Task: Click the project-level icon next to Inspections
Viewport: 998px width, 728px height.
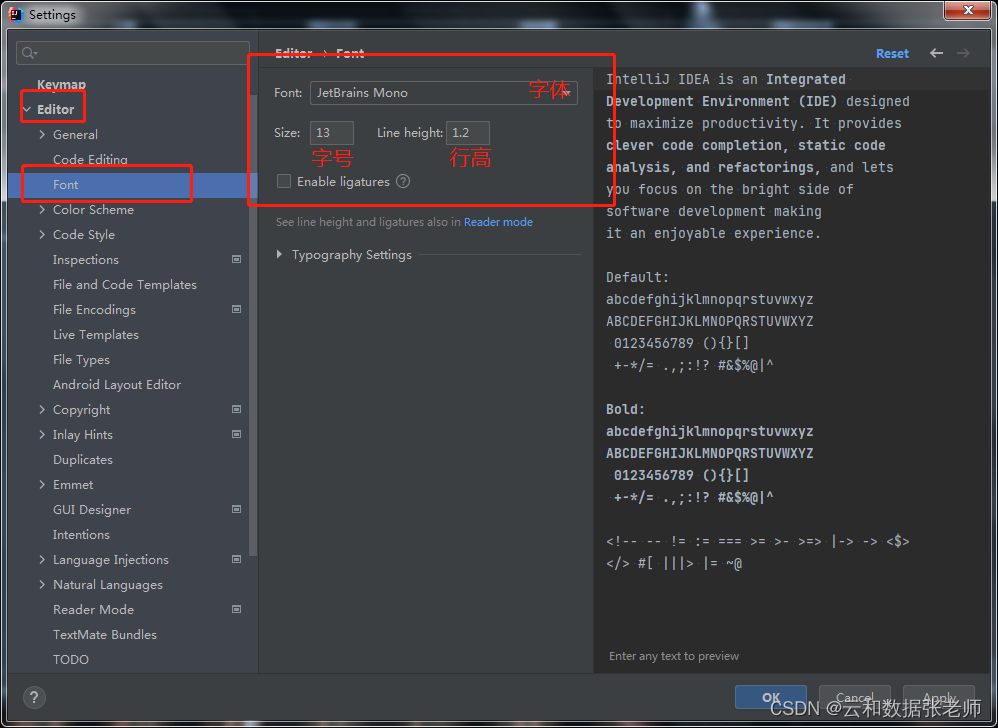Action: pos(237,260)
